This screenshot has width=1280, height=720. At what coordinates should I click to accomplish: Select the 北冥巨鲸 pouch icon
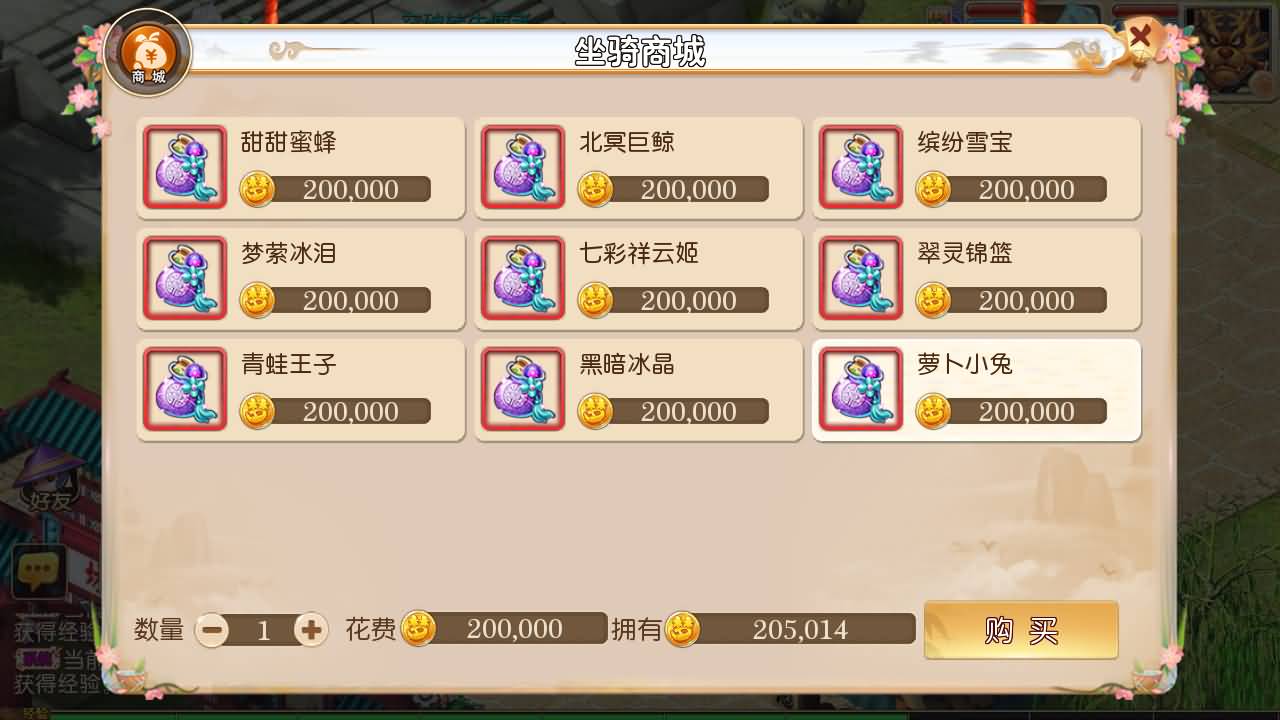click(x=523, y=167)
